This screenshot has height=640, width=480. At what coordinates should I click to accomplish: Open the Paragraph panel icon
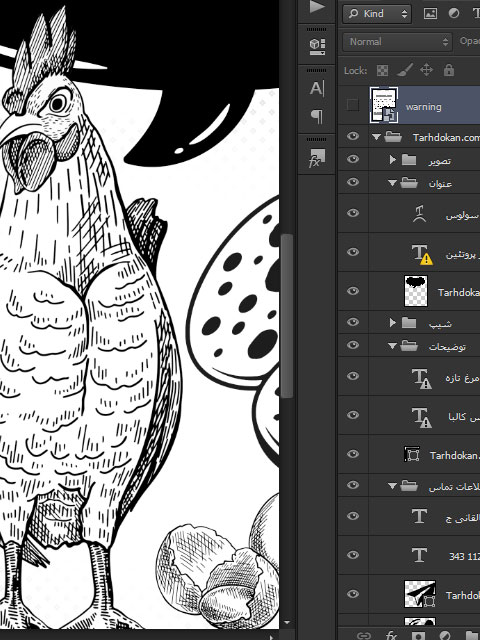coord(317,117)
